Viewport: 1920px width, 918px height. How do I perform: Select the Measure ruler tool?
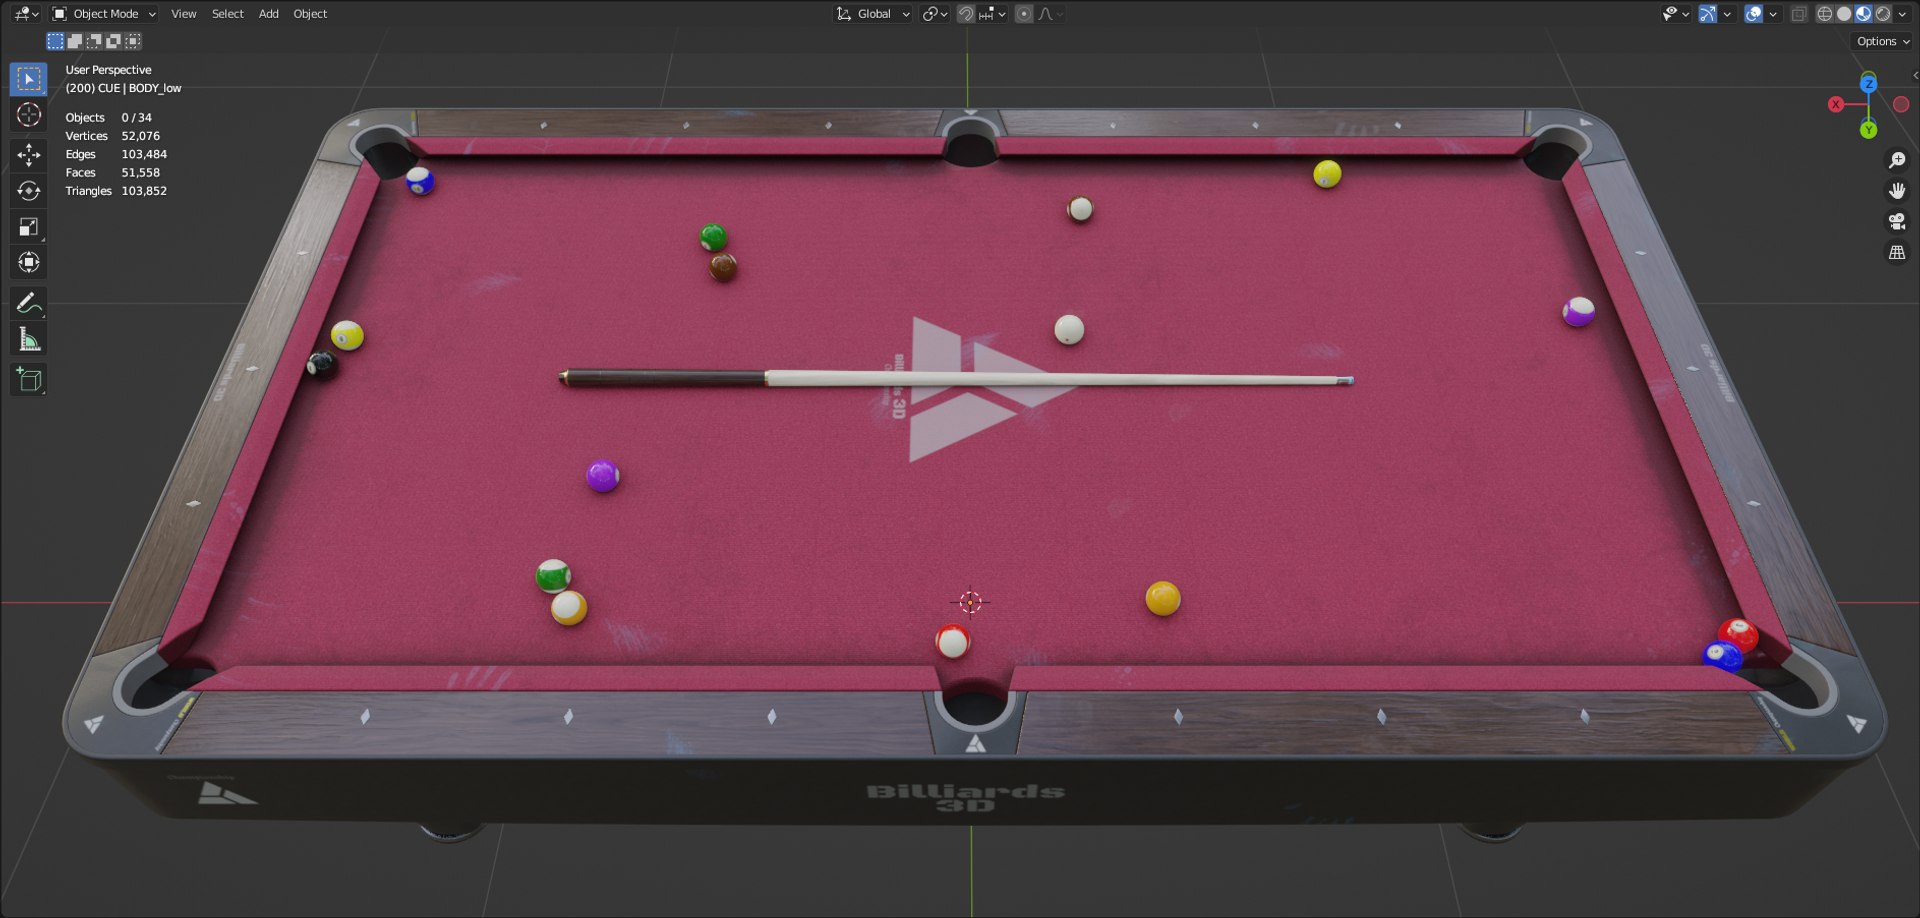pos(28,340)
